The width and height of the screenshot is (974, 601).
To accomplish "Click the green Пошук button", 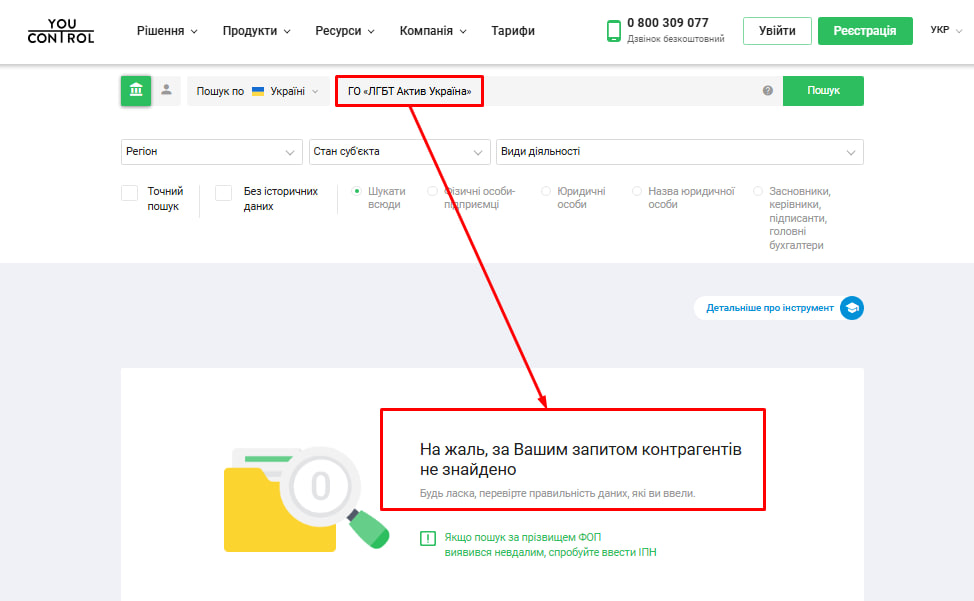I will [823, 91].
